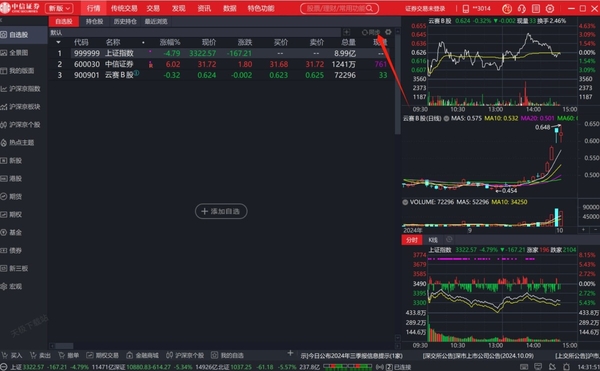Screen dimensions: 600x371
Task: Open the 资讯 menu
Action: 204,8
